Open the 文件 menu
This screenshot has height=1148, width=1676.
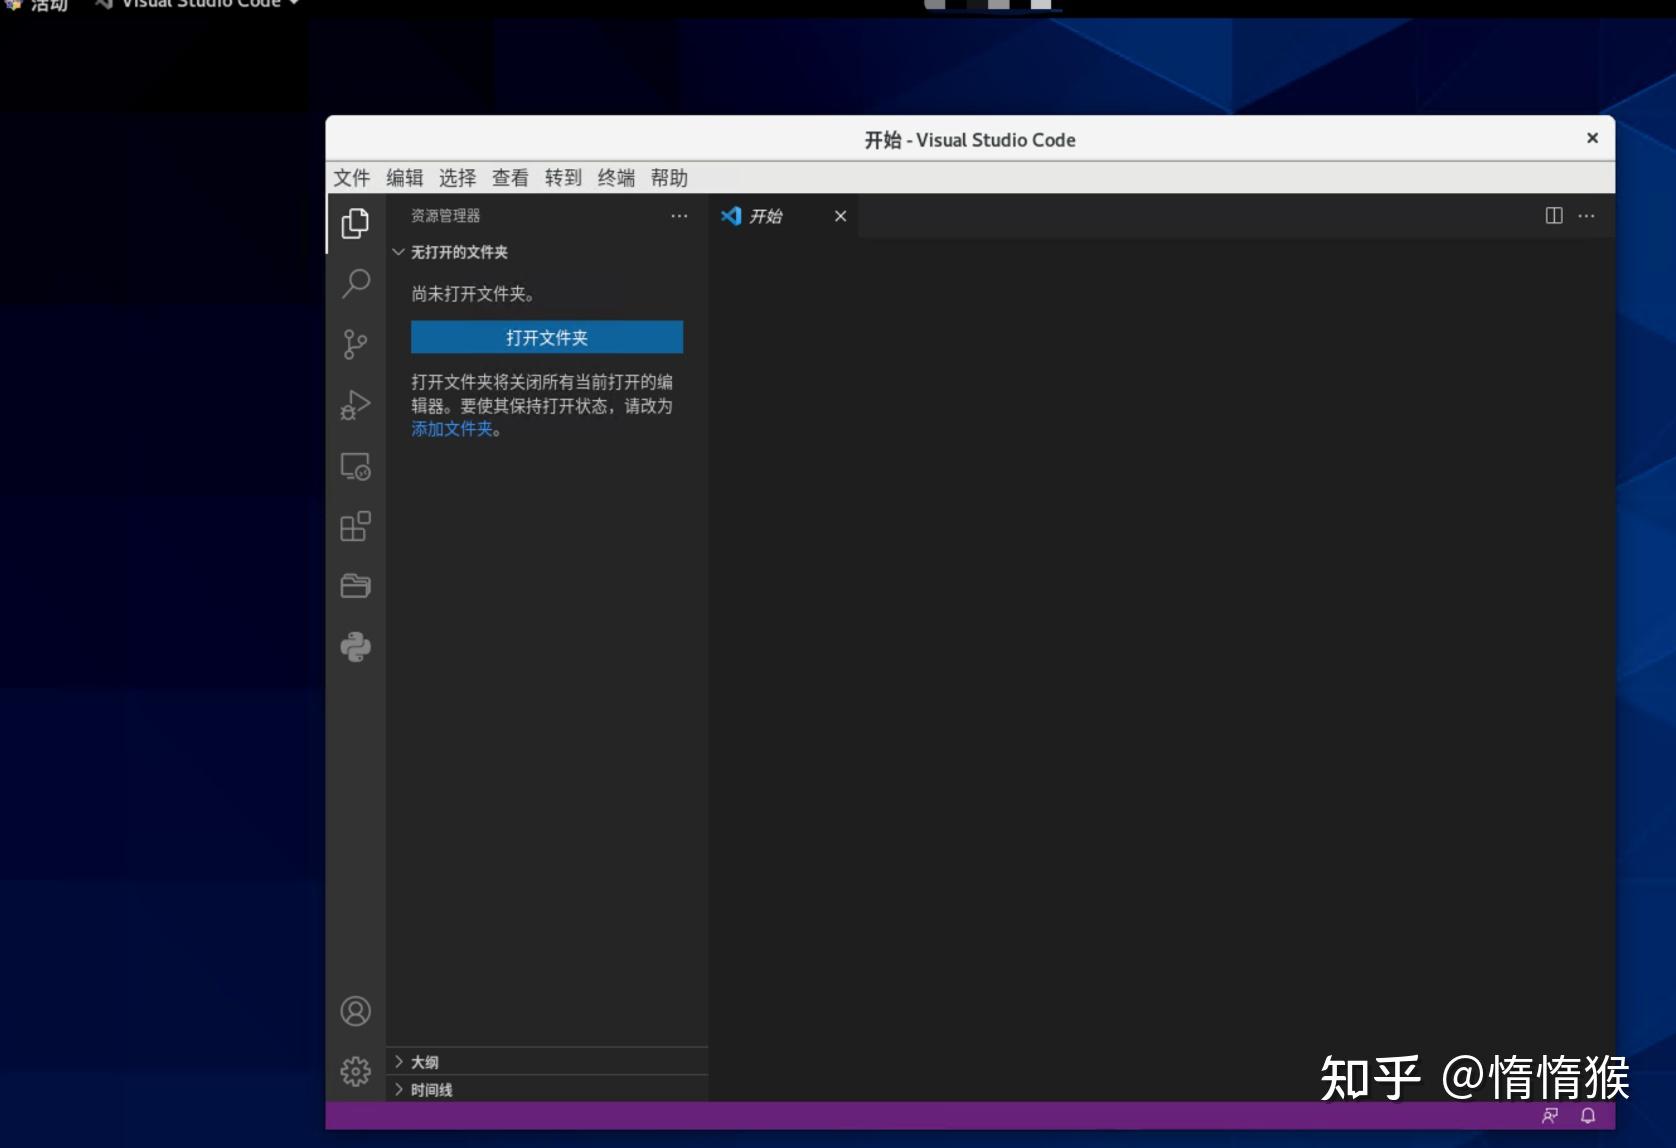click(x=351, y=177)
